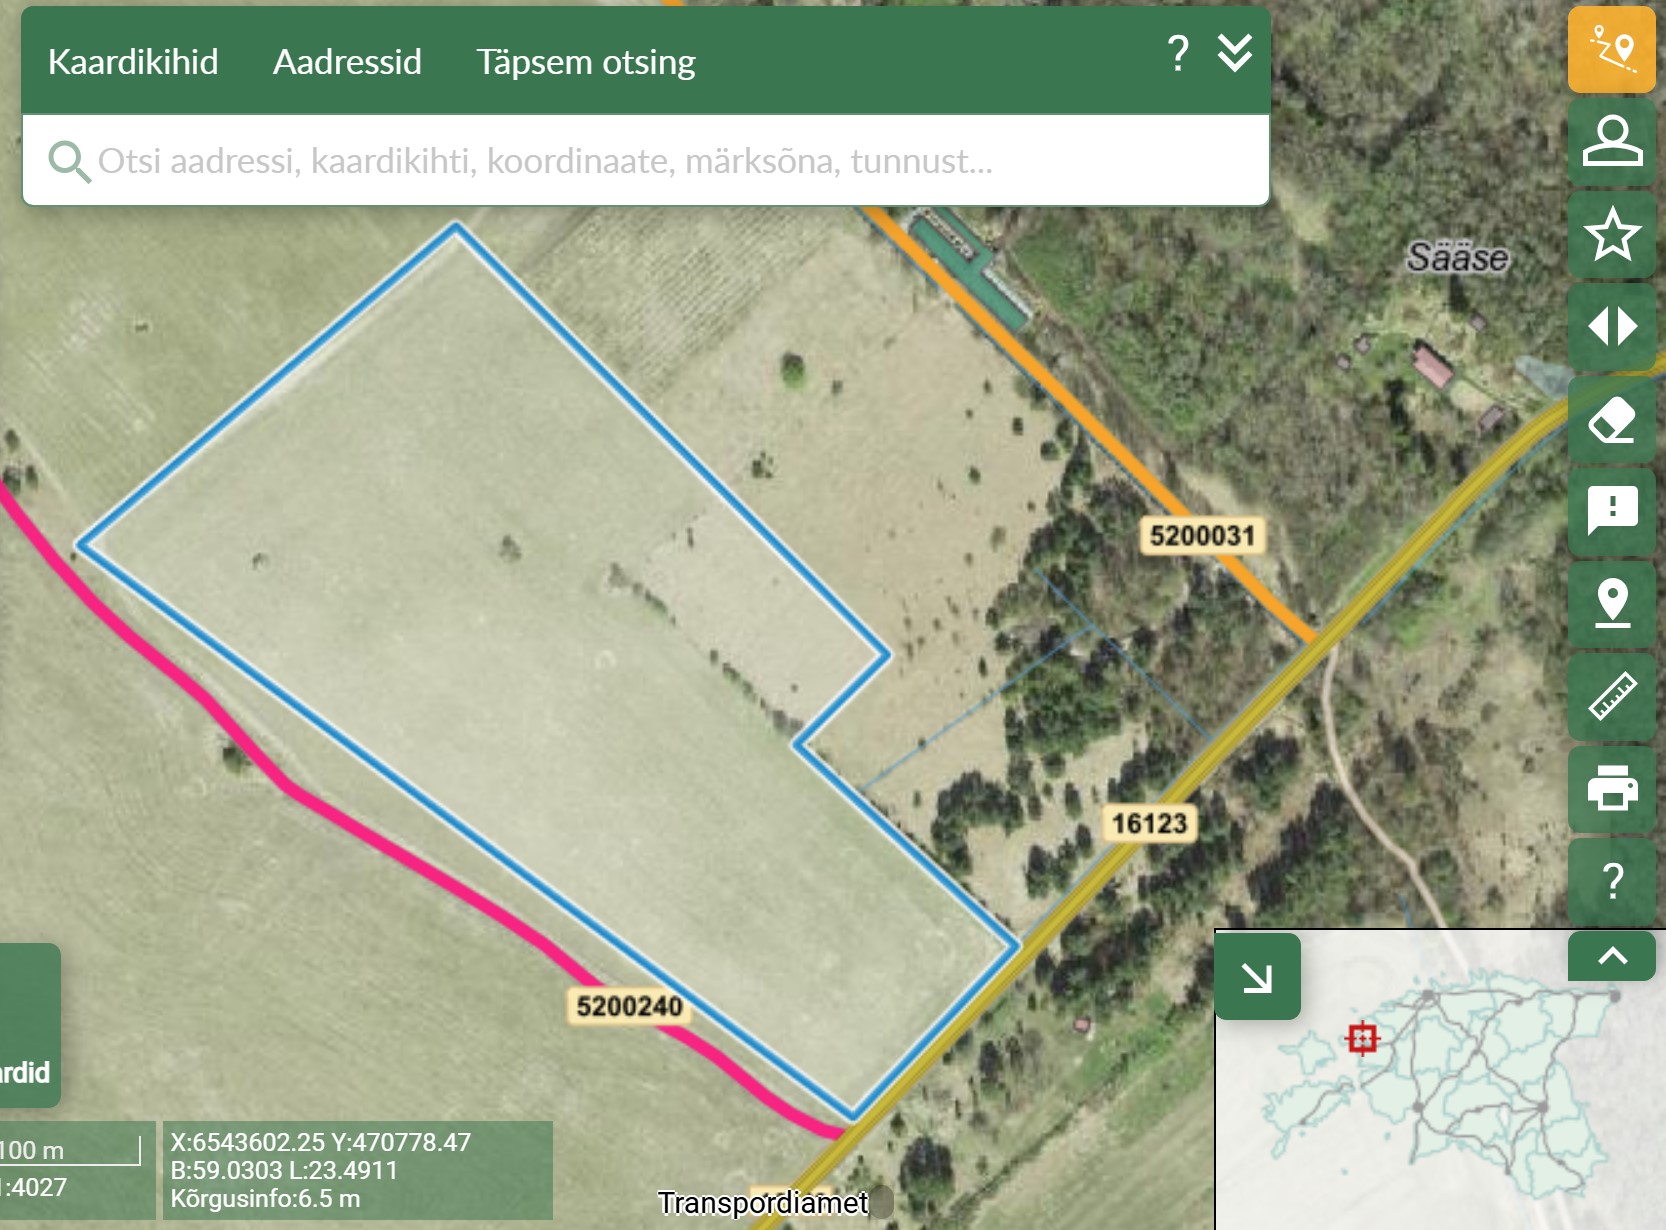Select the ruler measurement tool
Screen dimensions: 1666x1230
tap(1611, 696)
